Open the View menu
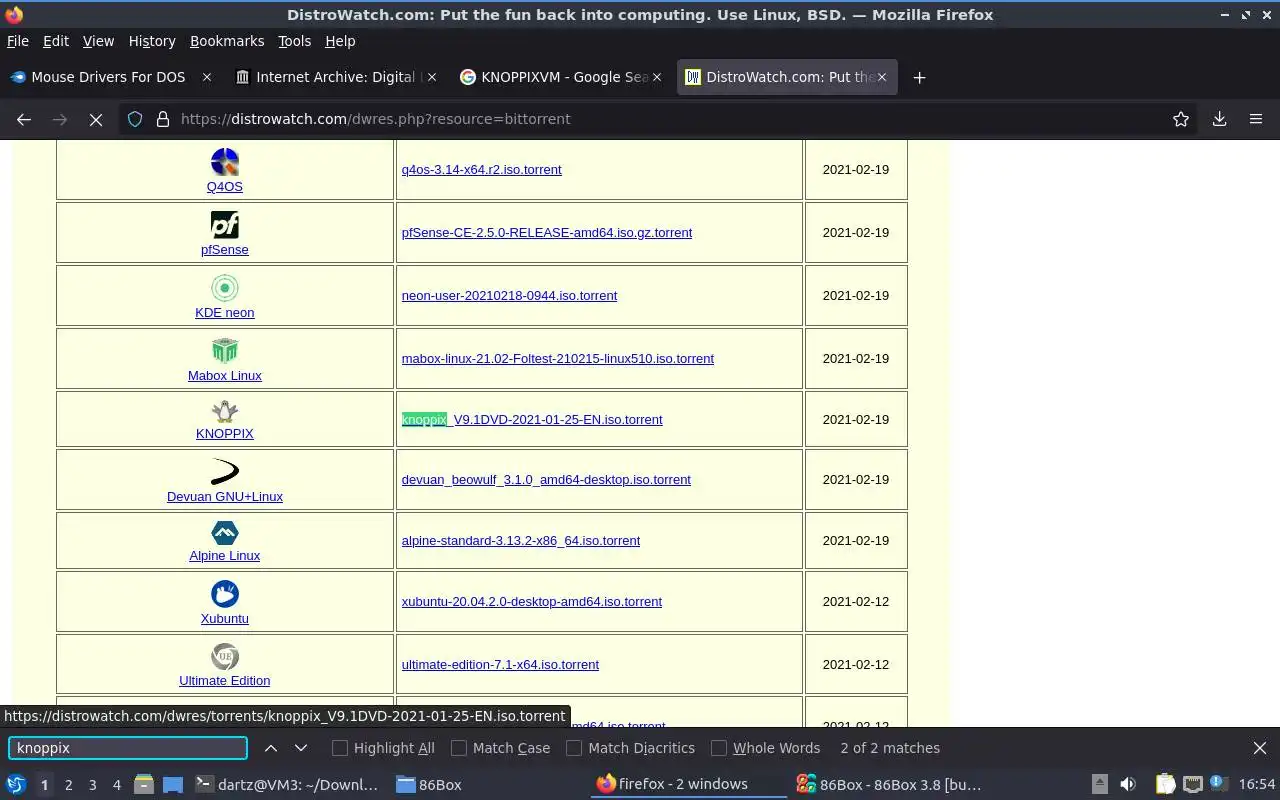The height and width of the screenshot is (800, 1280). tap(98, 41)
